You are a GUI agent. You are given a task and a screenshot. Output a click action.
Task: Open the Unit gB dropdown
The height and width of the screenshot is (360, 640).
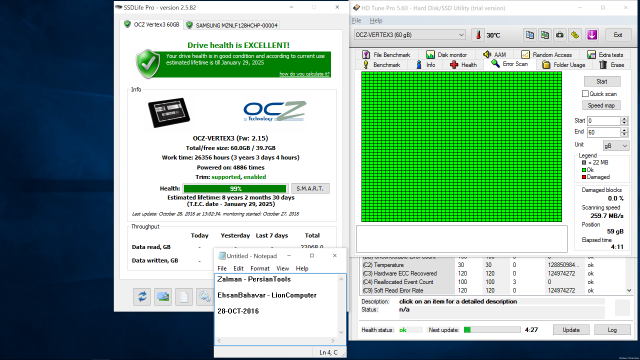(x=616, y=146)
